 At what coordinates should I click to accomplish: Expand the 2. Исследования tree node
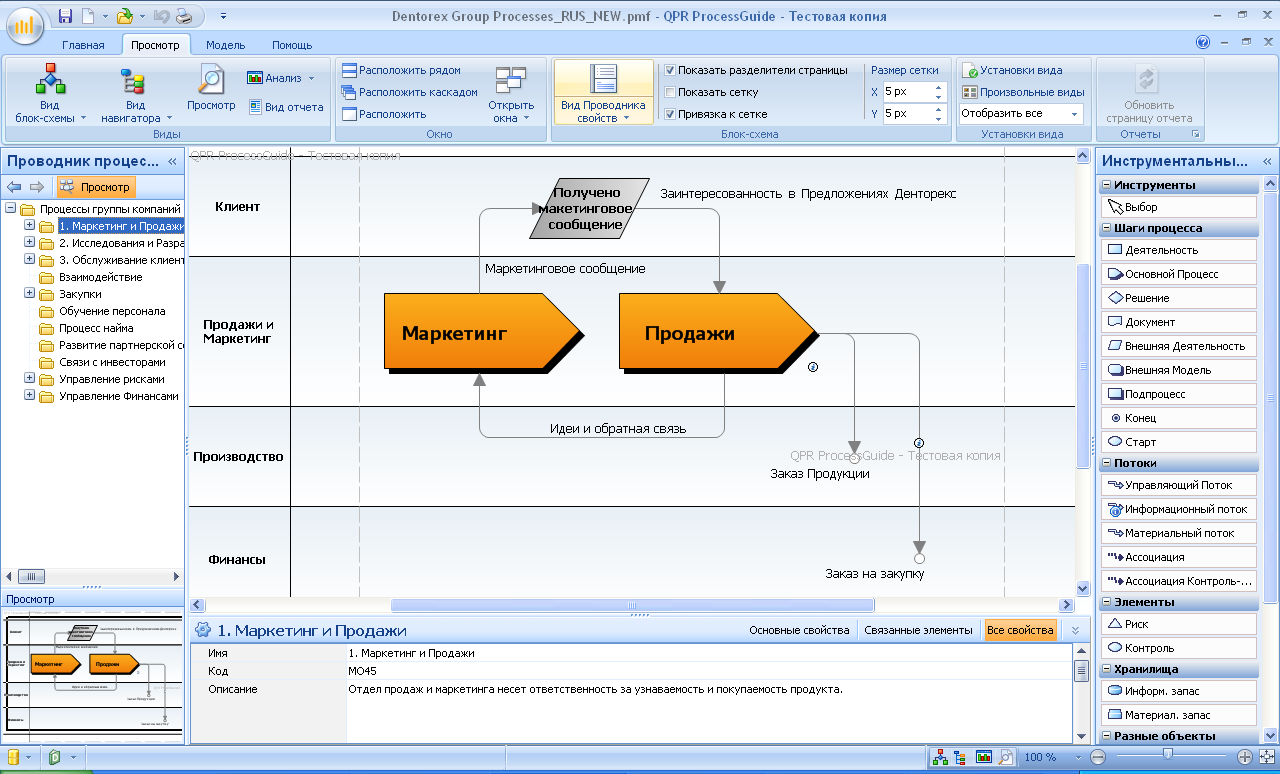coord(29,243)
